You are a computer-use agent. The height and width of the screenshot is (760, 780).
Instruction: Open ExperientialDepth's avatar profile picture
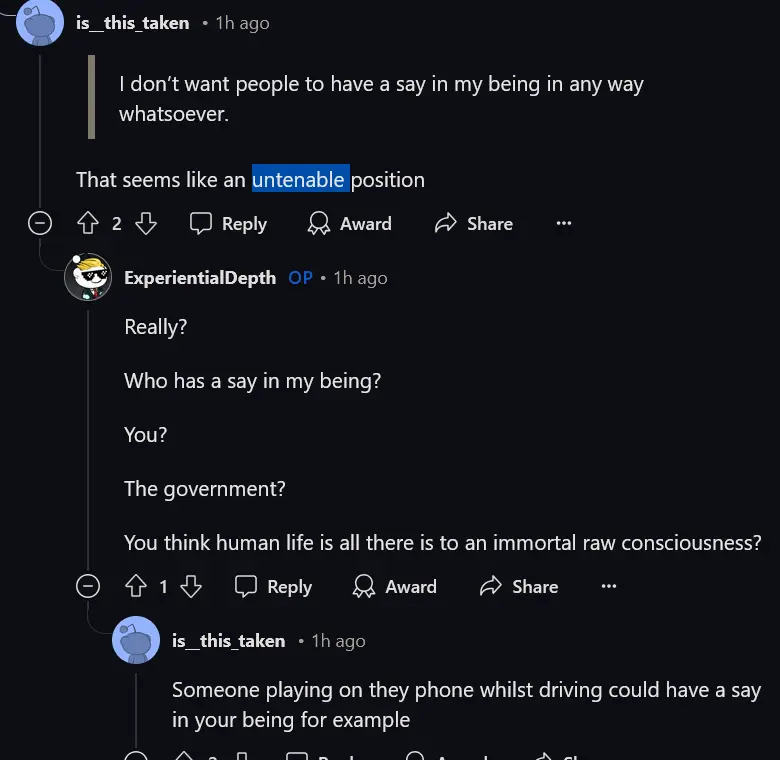click(87, 277)
